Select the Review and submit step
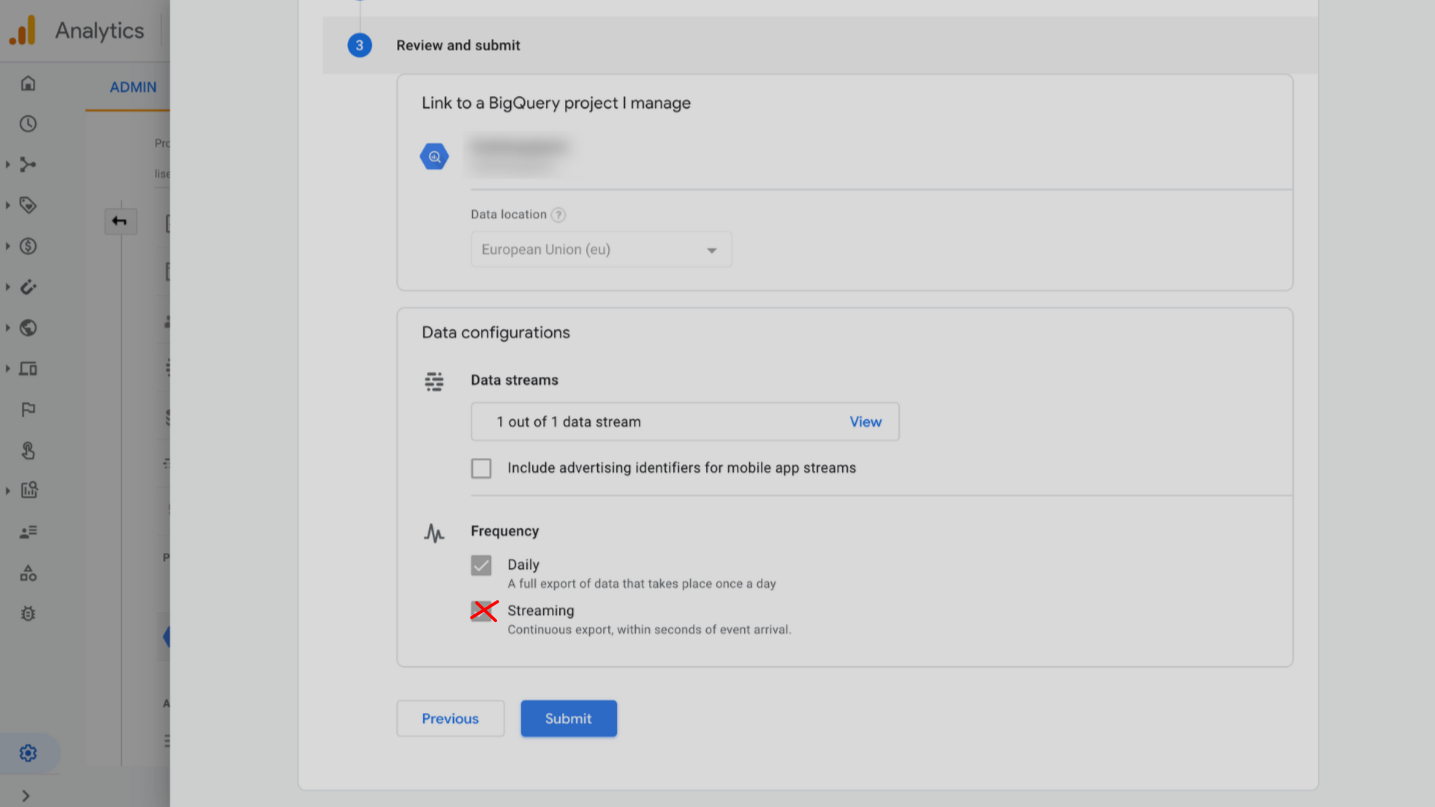Screen dimensions: 1435x807 click(458, 45)
